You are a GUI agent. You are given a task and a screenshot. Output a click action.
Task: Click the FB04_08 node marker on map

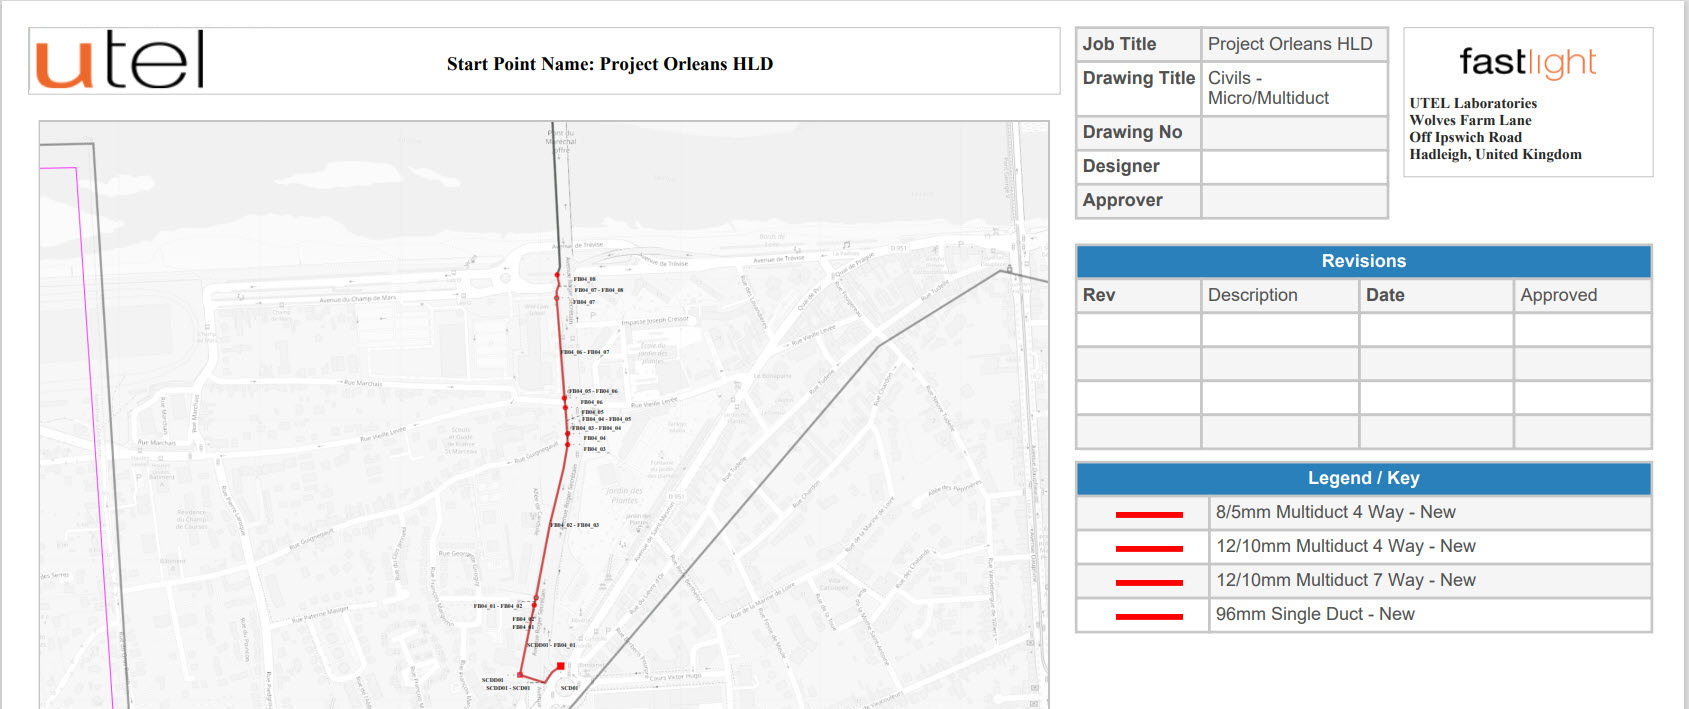tap(557, 275)
